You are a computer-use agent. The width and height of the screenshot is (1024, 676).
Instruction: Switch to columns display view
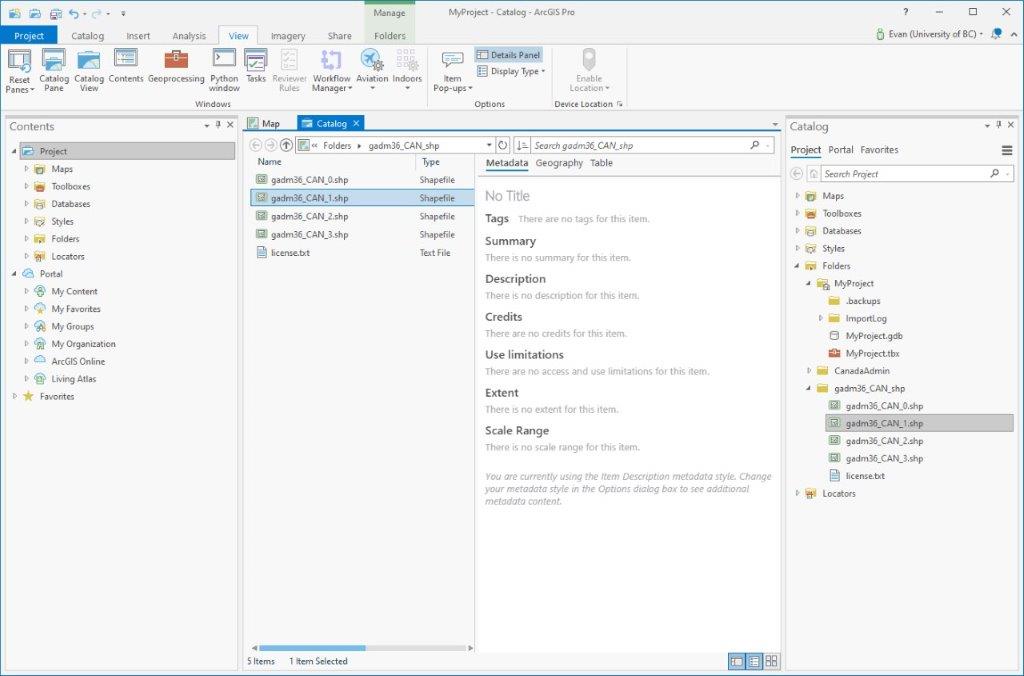pos(754,661)
